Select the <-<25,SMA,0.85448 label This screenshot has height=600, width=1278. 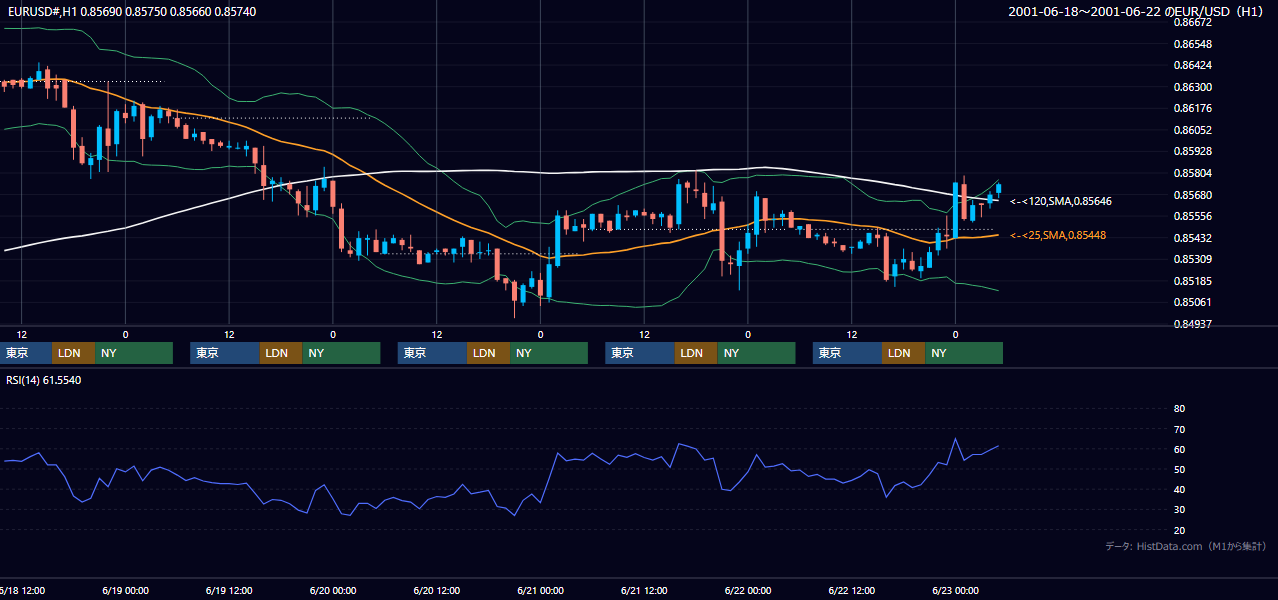pos(1058,235)
